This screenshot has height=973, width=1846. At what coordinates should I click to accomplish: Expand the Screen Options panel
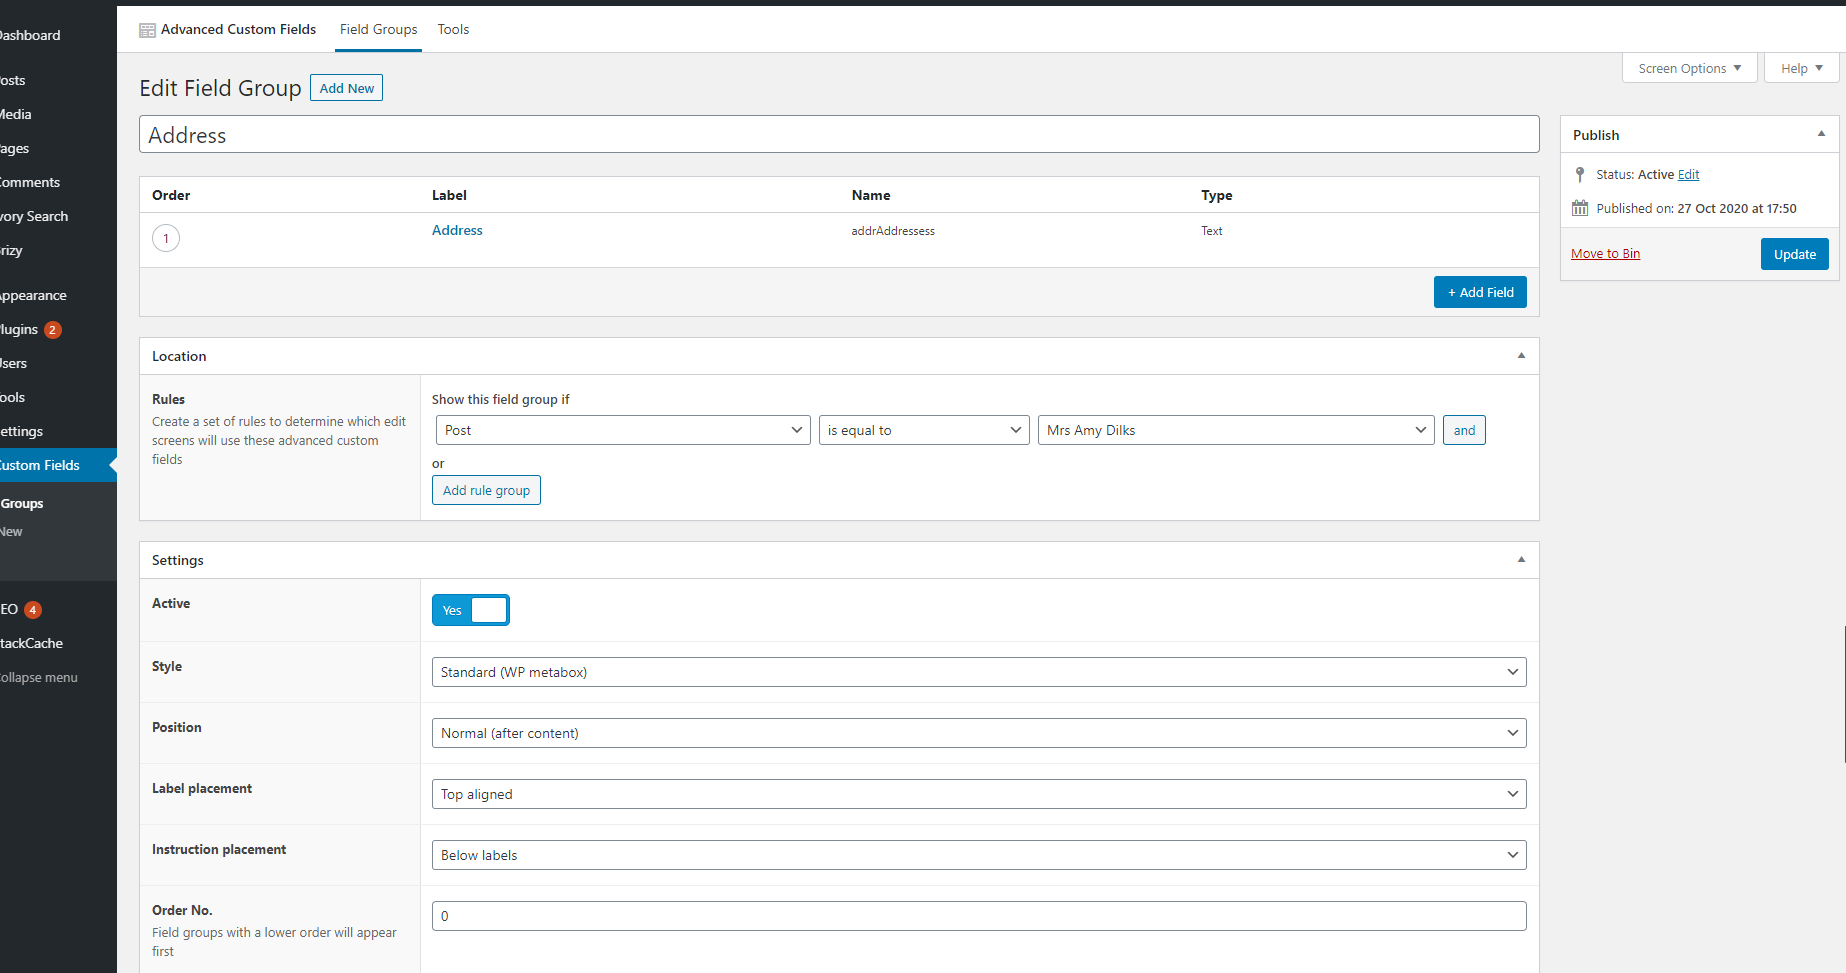(x=1690, y=68)
